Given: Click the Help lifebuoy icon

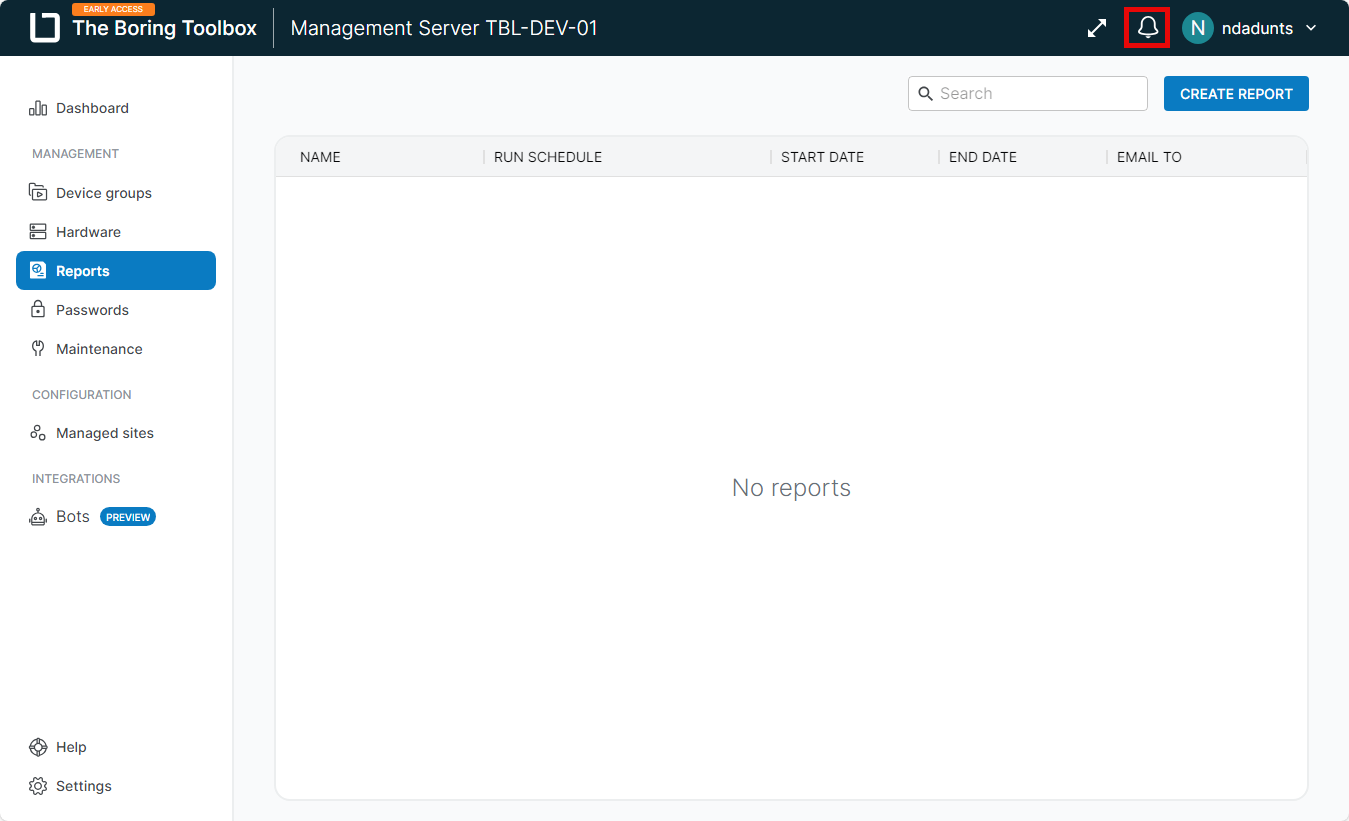Looking at the screenshot, I should (x=38, y=747).
